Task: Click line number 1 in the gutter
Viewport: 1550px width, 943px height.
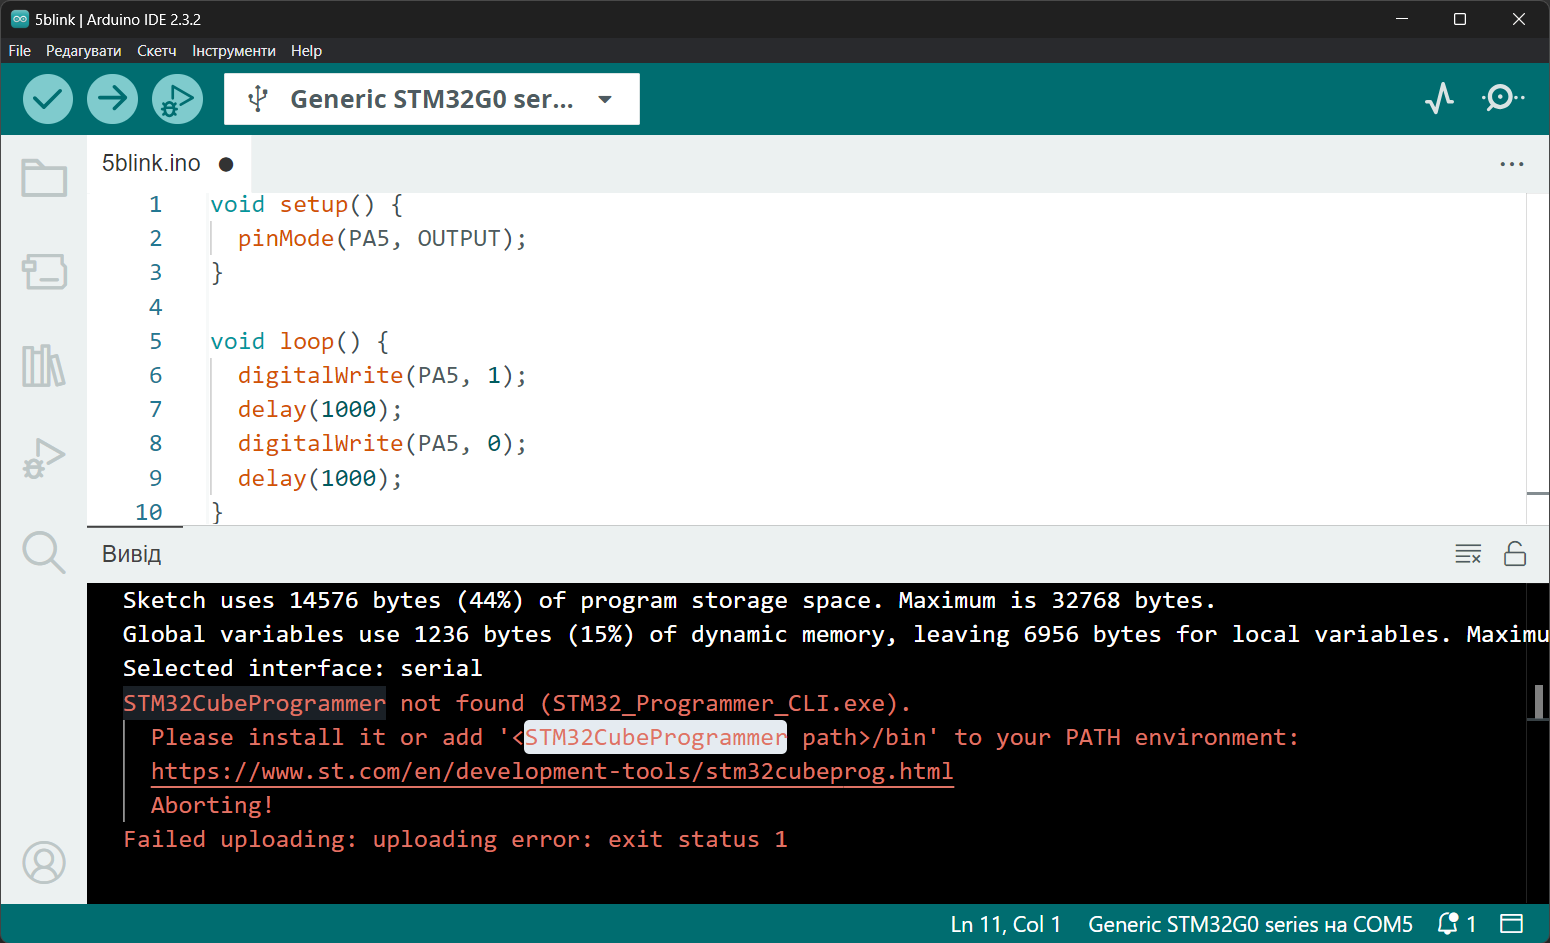Action: [x=155, y=205]
